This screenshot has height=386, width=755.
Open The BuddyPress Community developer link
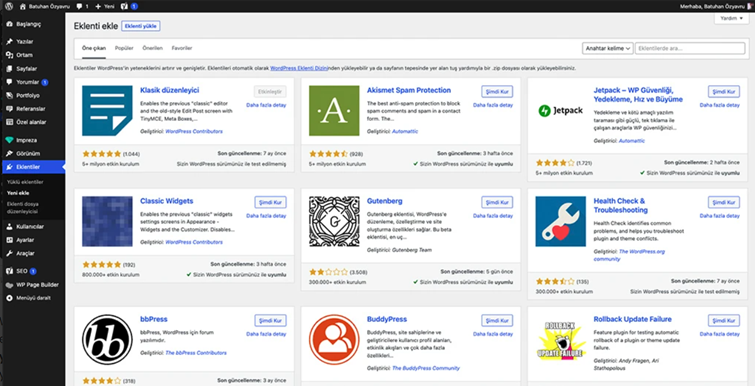tap(426, 368)
